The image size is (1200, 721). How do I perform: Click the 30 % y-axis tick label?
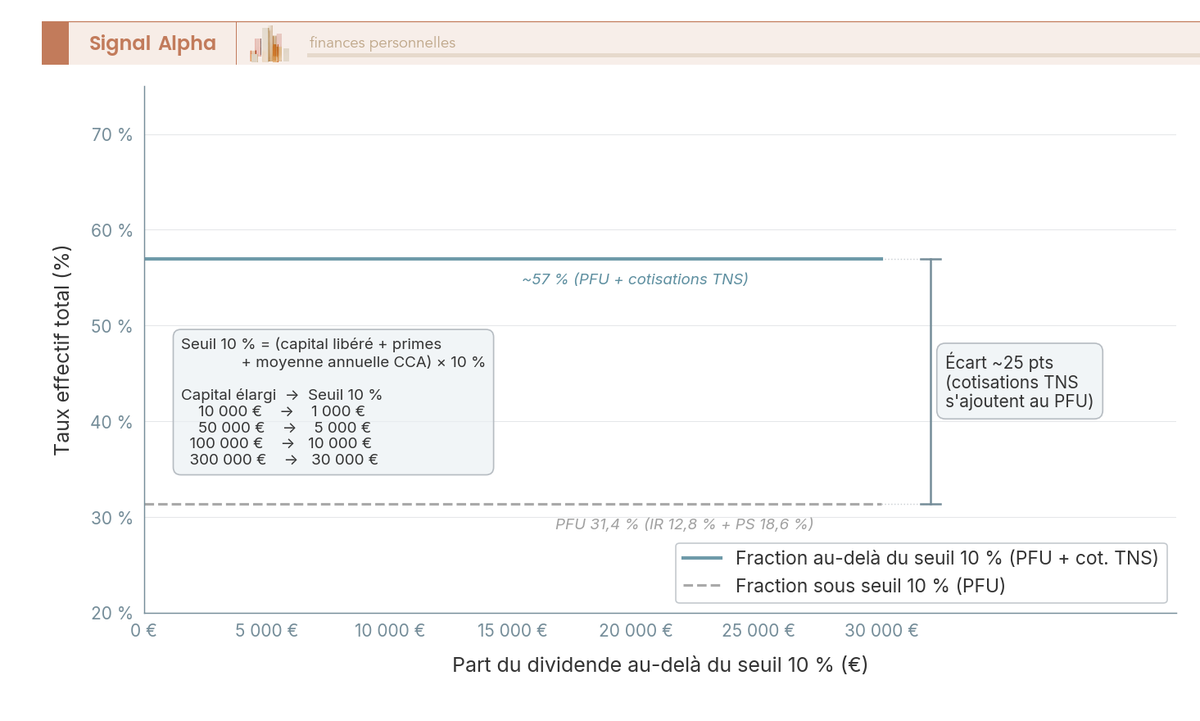coord(112,518)
